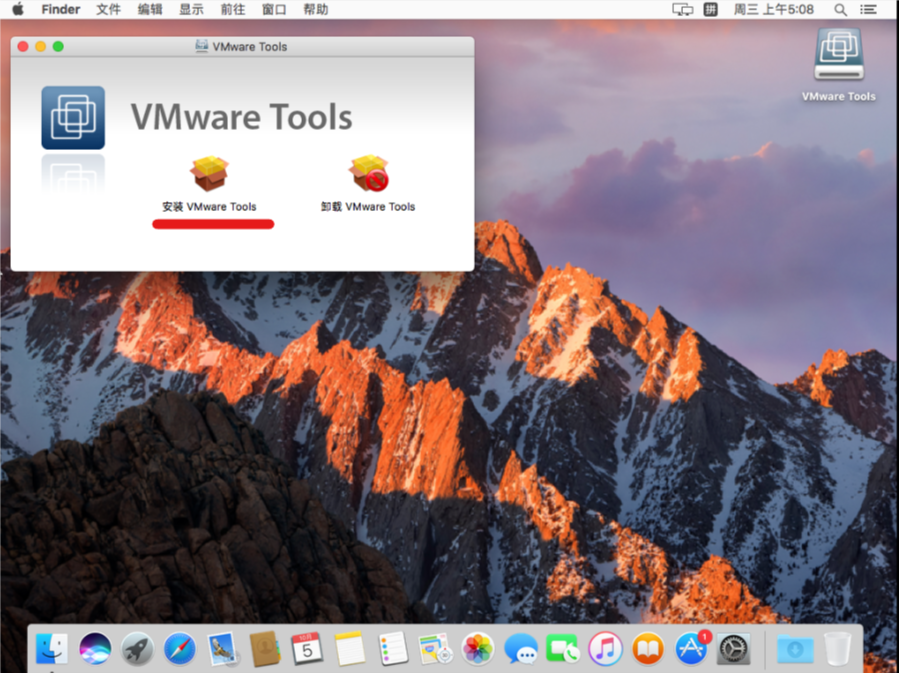Open Maps from the Dock

(435, 649)
